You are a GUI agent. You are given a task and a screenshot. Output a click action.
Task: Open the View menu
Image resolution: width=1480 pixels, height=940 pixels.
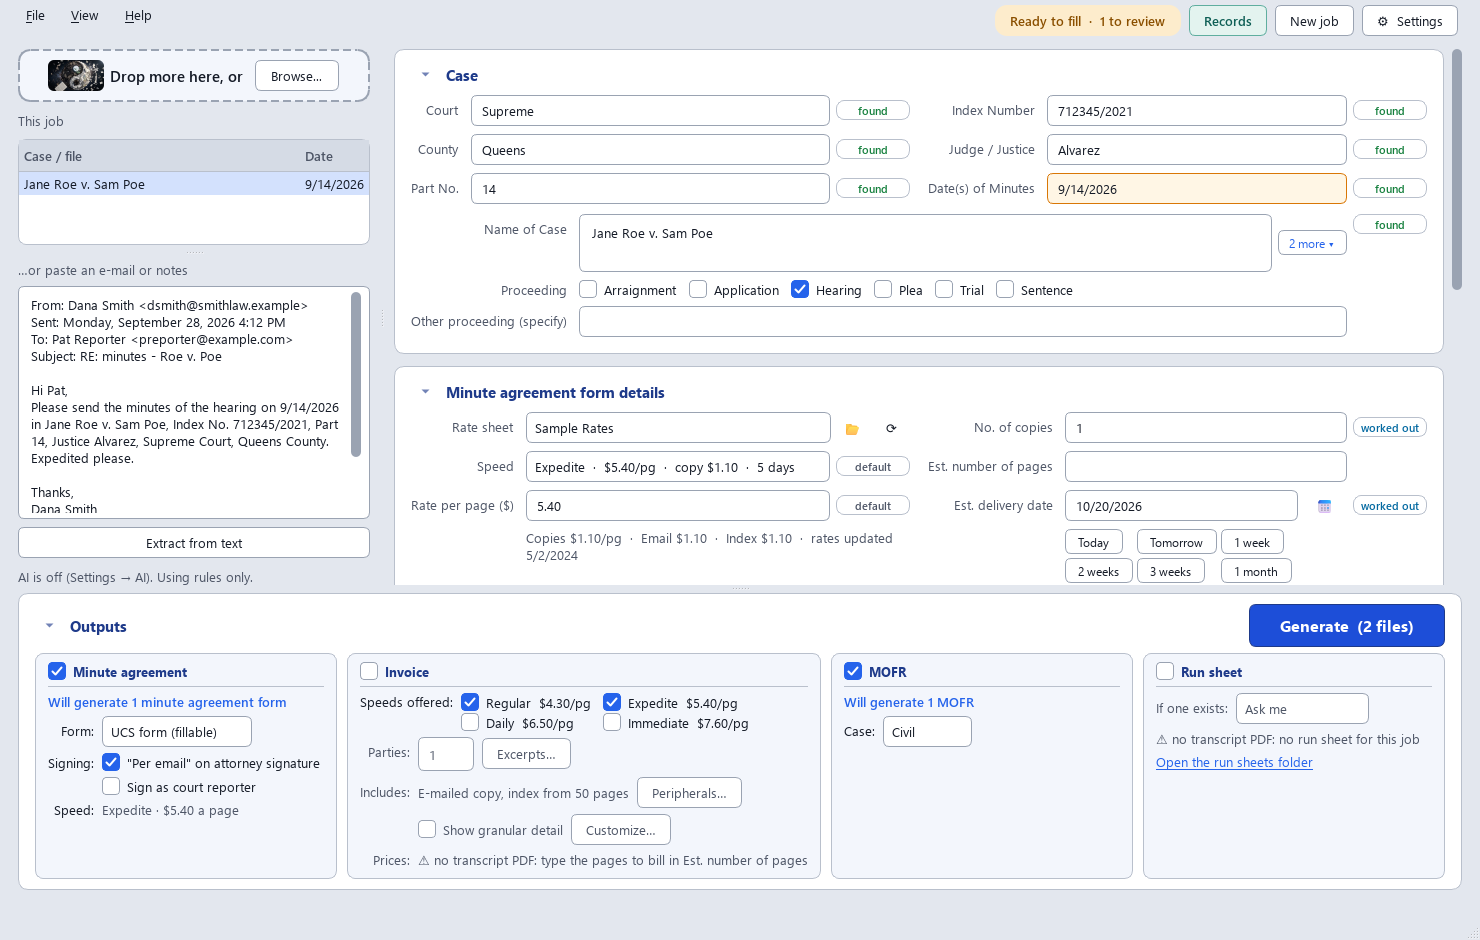click(84, 16)
